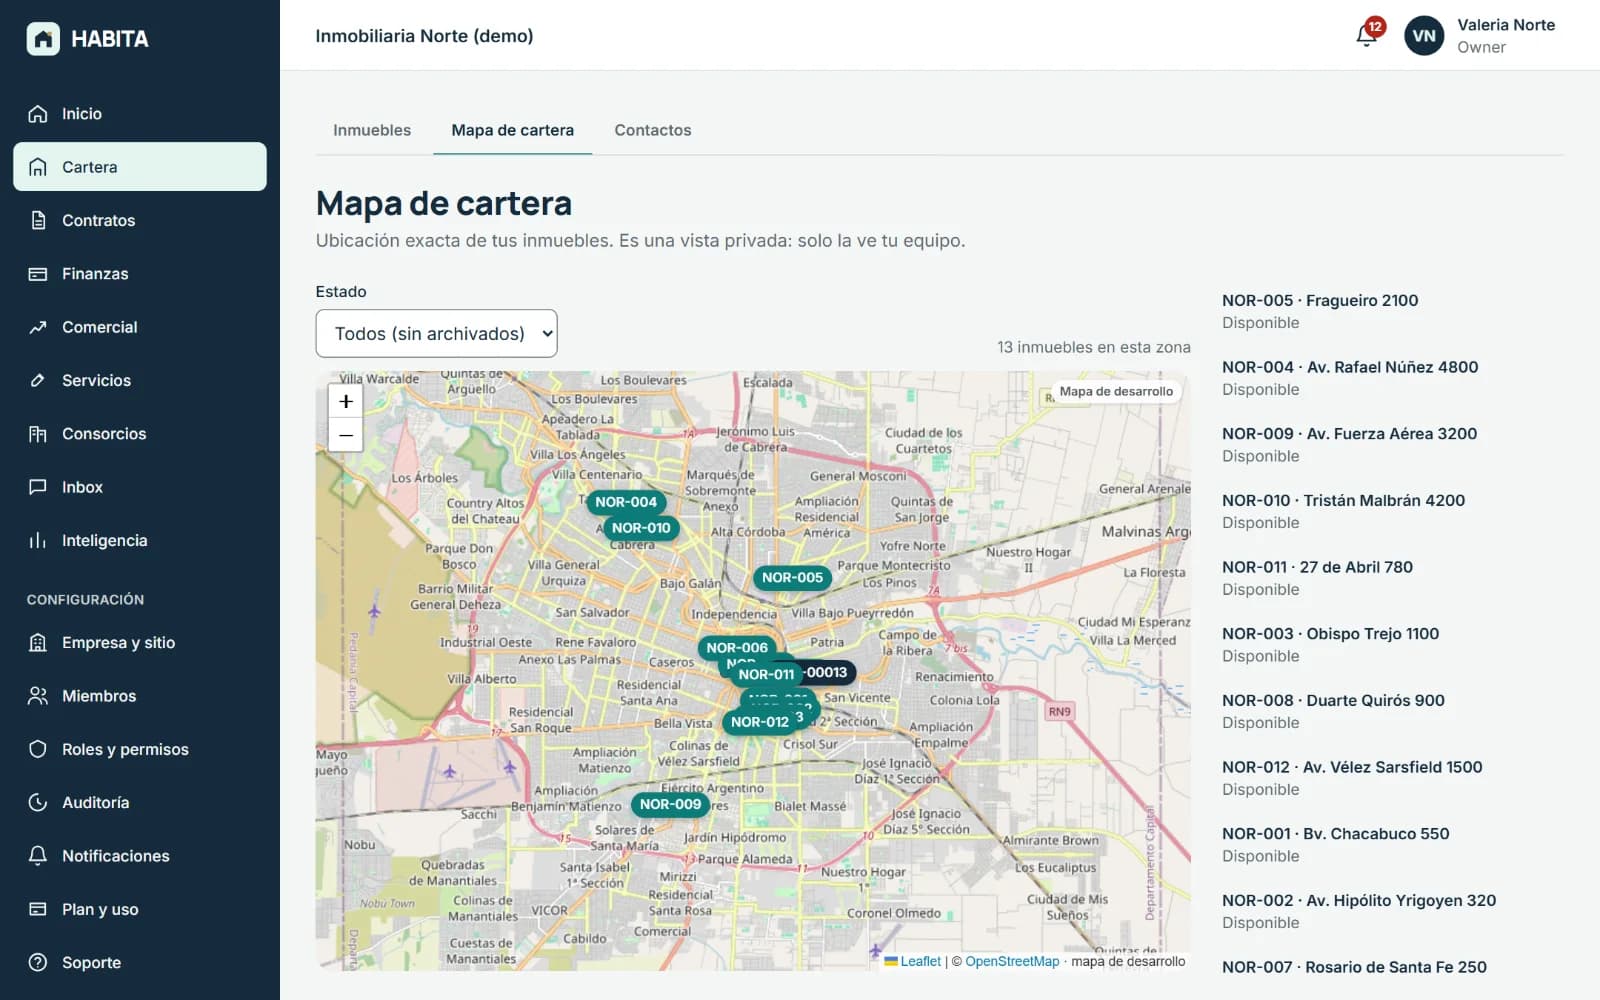The image size is (1600, 1000).
Task: Zoom in the map with plus button
Action: (x=346, y=402)
